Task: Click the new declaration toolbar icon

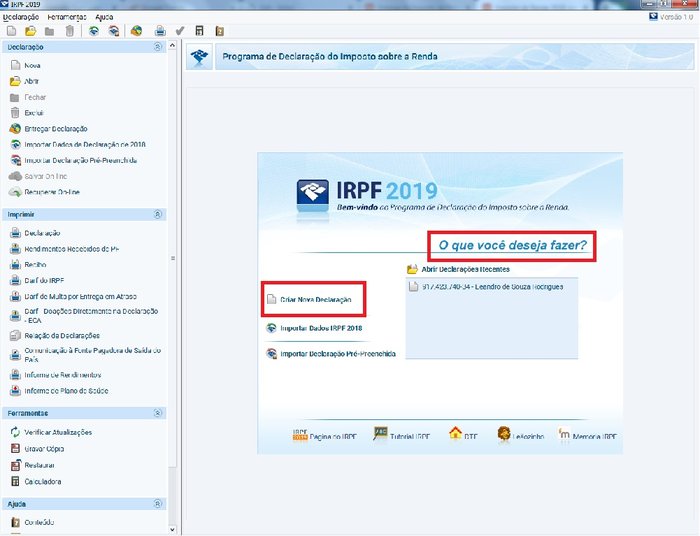Action: tap(12, 31)
